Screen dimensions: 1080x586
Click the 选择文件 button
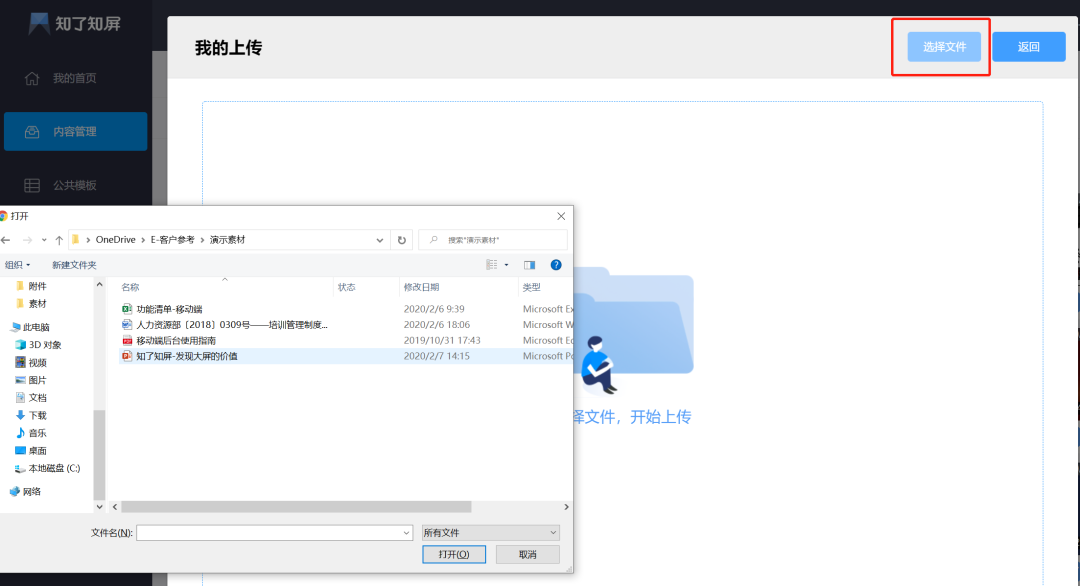(944, 47)
